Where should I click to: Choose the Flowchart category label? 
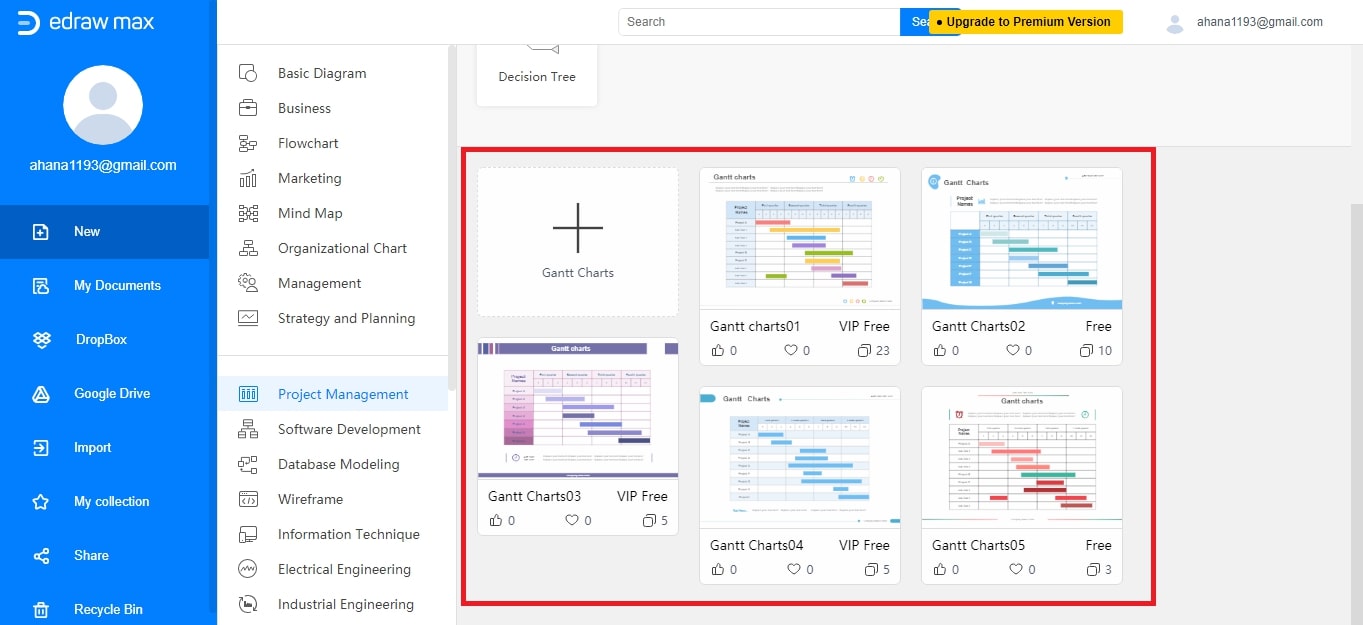pos(308,143)
